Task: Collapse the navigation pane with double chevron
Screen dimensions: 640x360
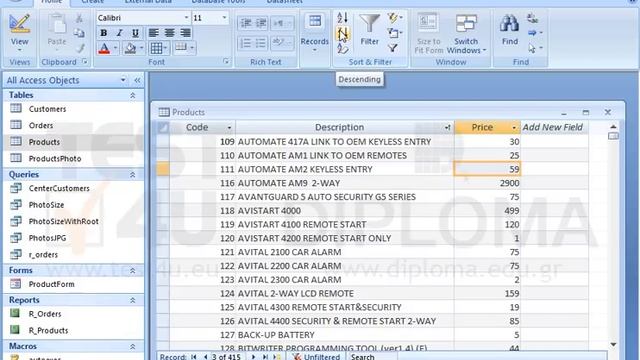Action: 137,80
